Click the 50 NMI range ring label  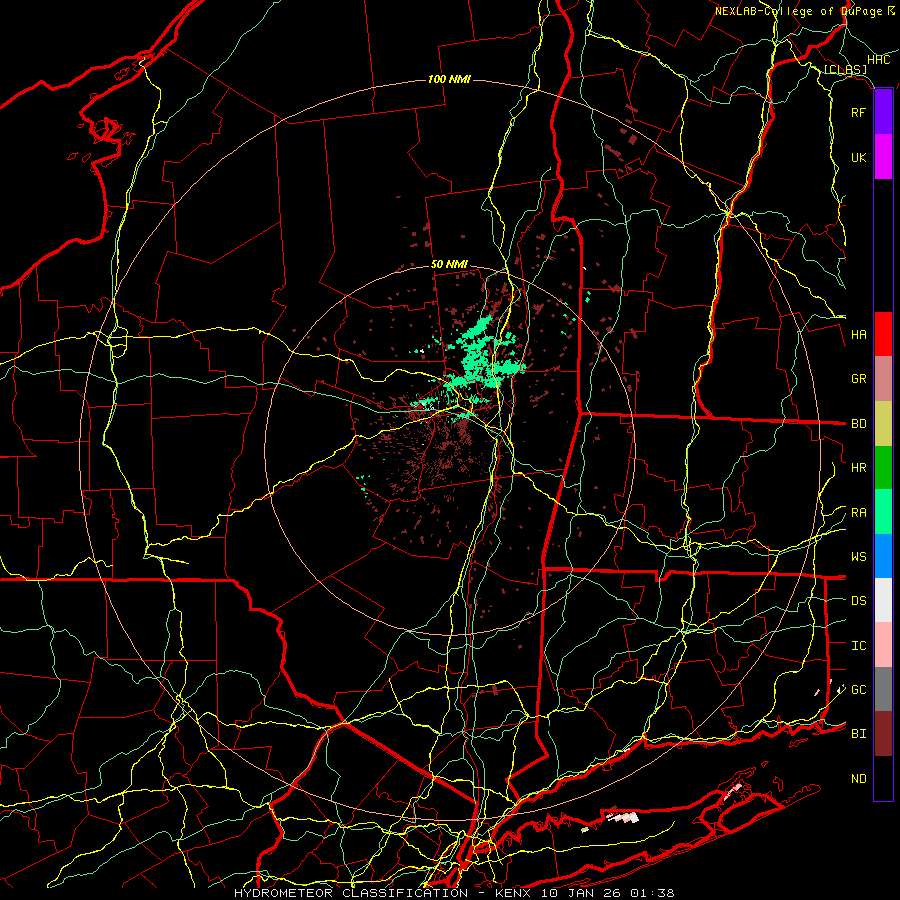point(449,264)
